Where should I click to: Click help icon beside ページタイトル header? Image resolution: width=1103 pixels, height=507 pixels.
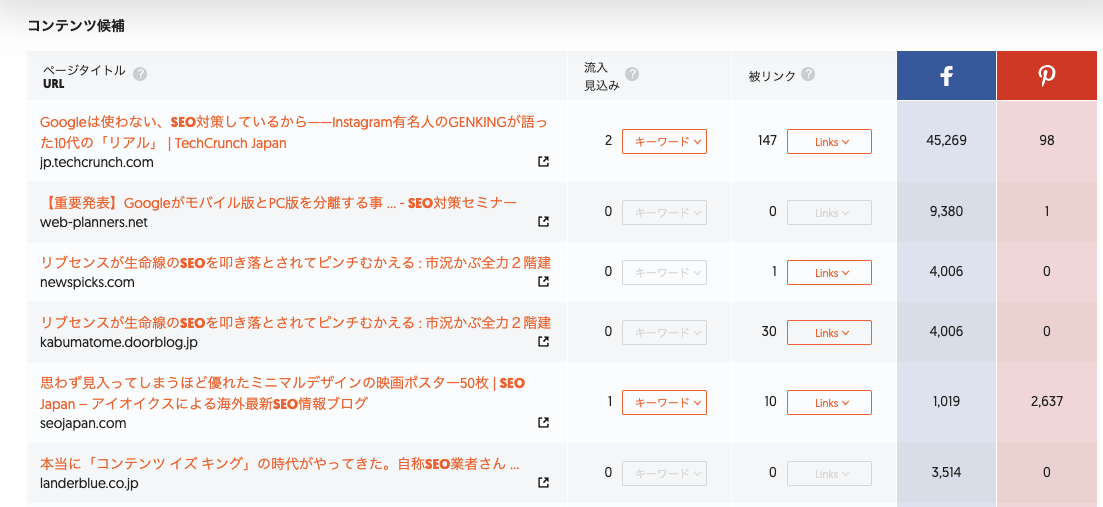click(140, 74)
